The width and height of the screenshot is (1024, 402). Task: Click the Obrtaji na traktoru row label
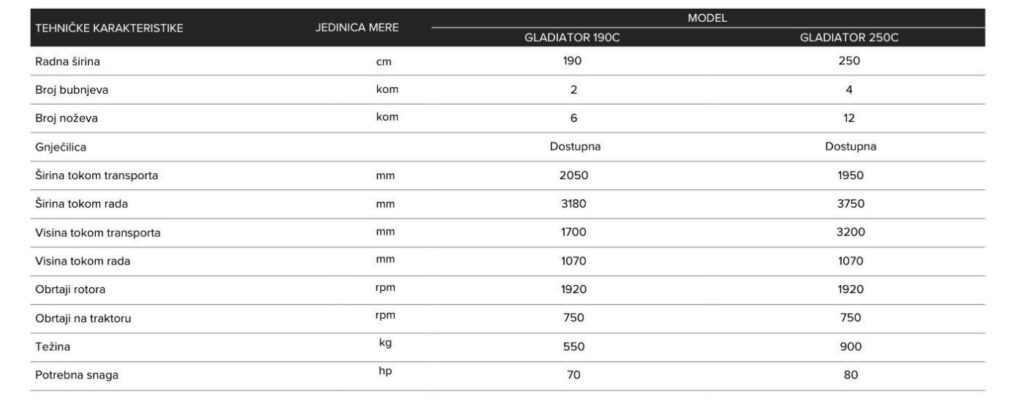(x=84, y=318)
